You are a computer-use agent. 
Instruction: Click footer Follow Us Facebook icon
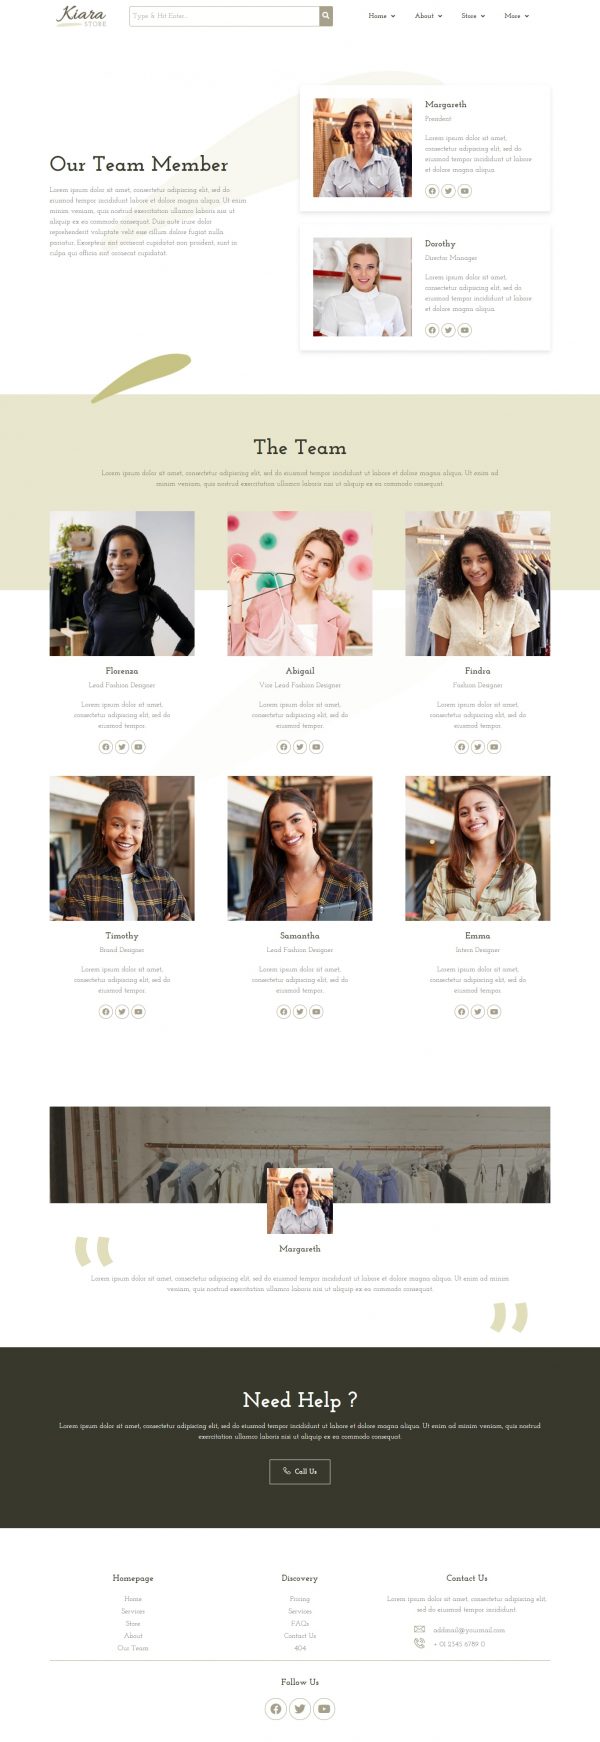point(276,1709)
